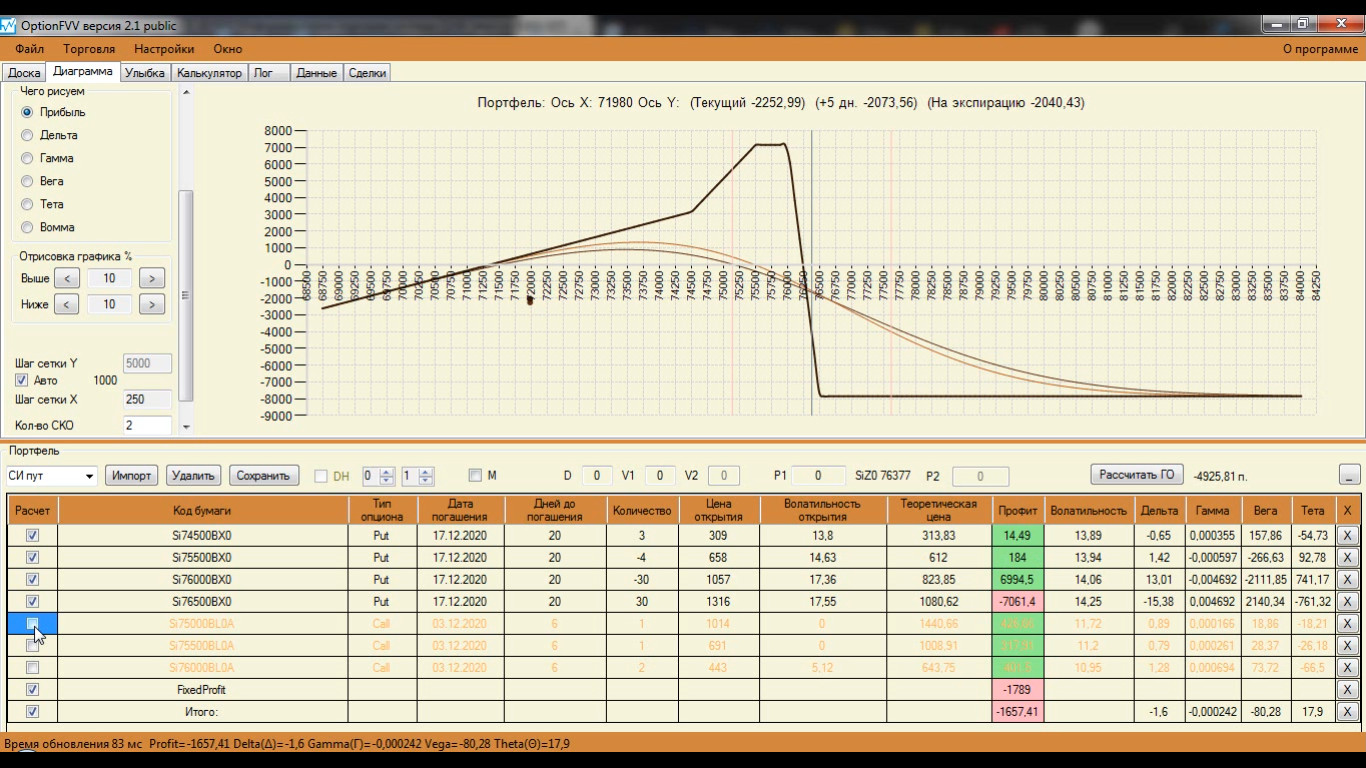Toggle the Авто grid step checkbox
The image size is (1366, 768).
22,380
